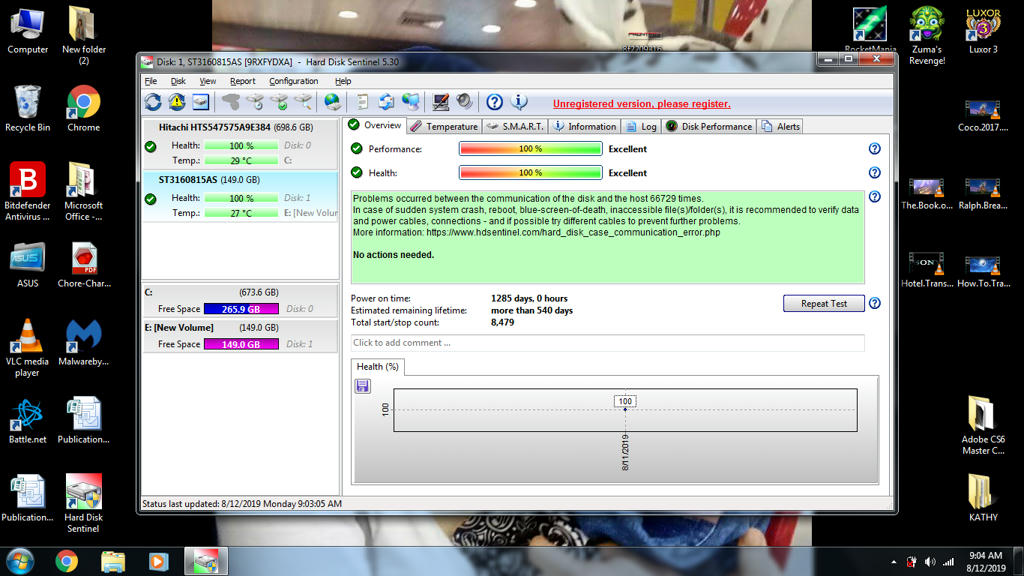The image size is (1024, 576).
Task: Click the disk with magnifier search icon
Action: point(303,102)
